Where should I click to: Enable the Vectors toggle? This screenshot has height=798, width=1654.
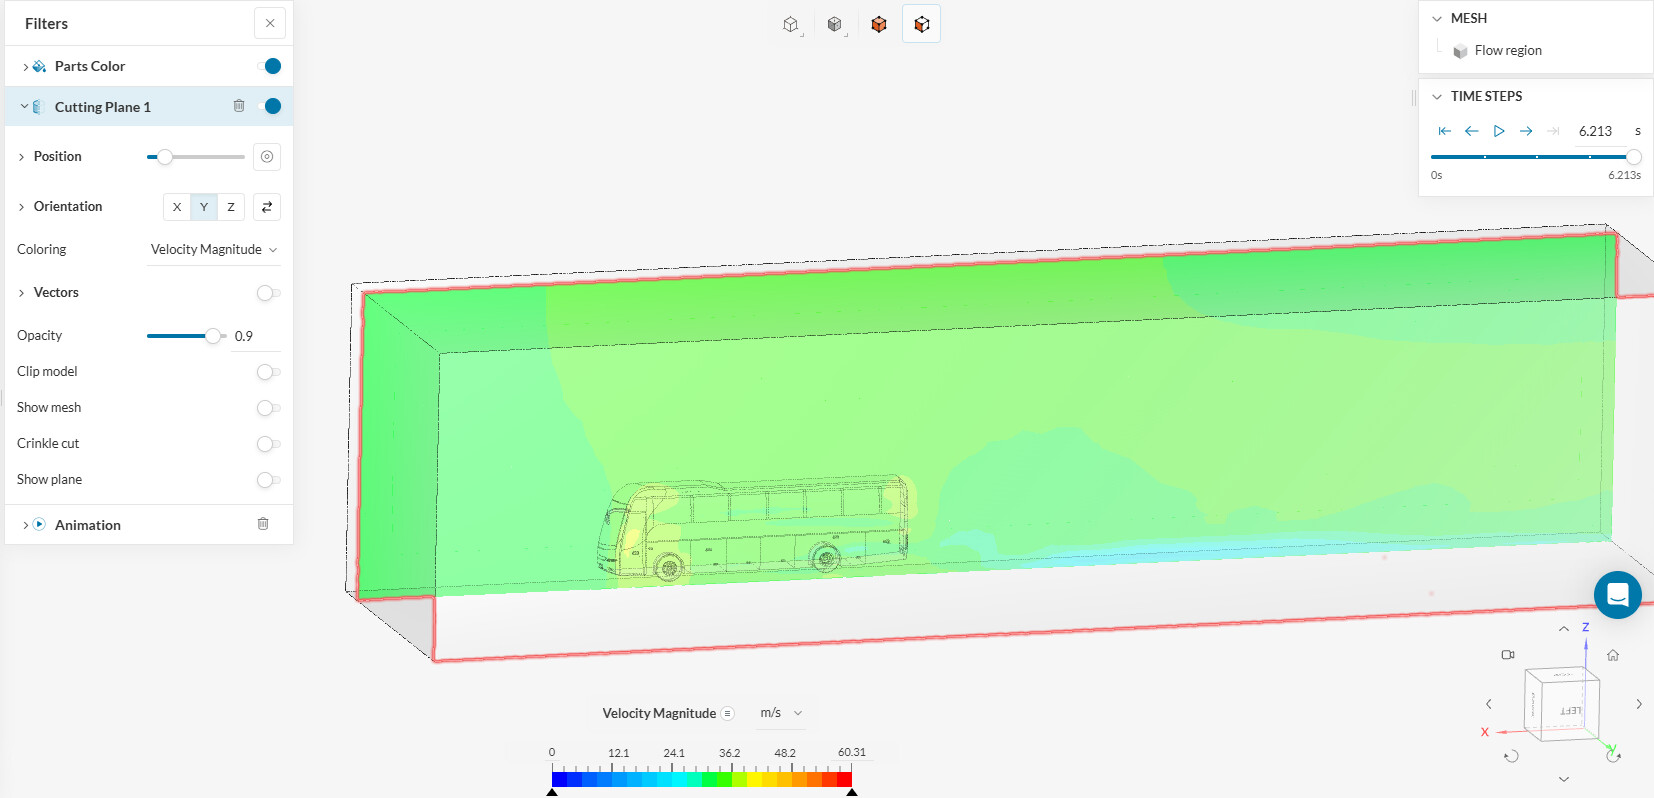[x=269, y=293]
